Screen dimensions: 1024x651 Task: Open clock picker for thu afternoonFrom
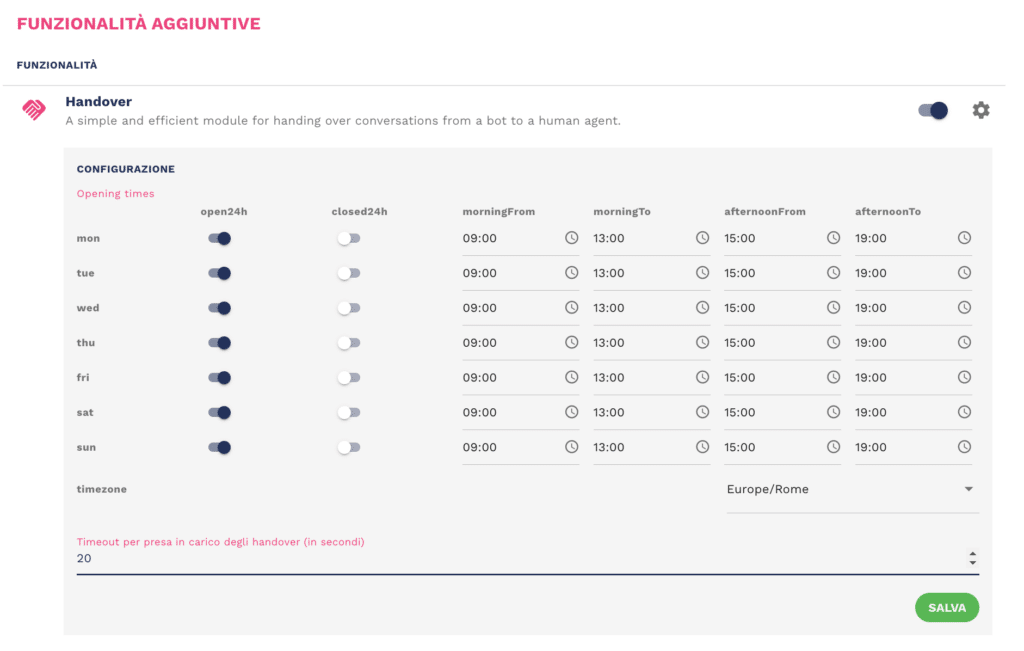tap(833, 342)
